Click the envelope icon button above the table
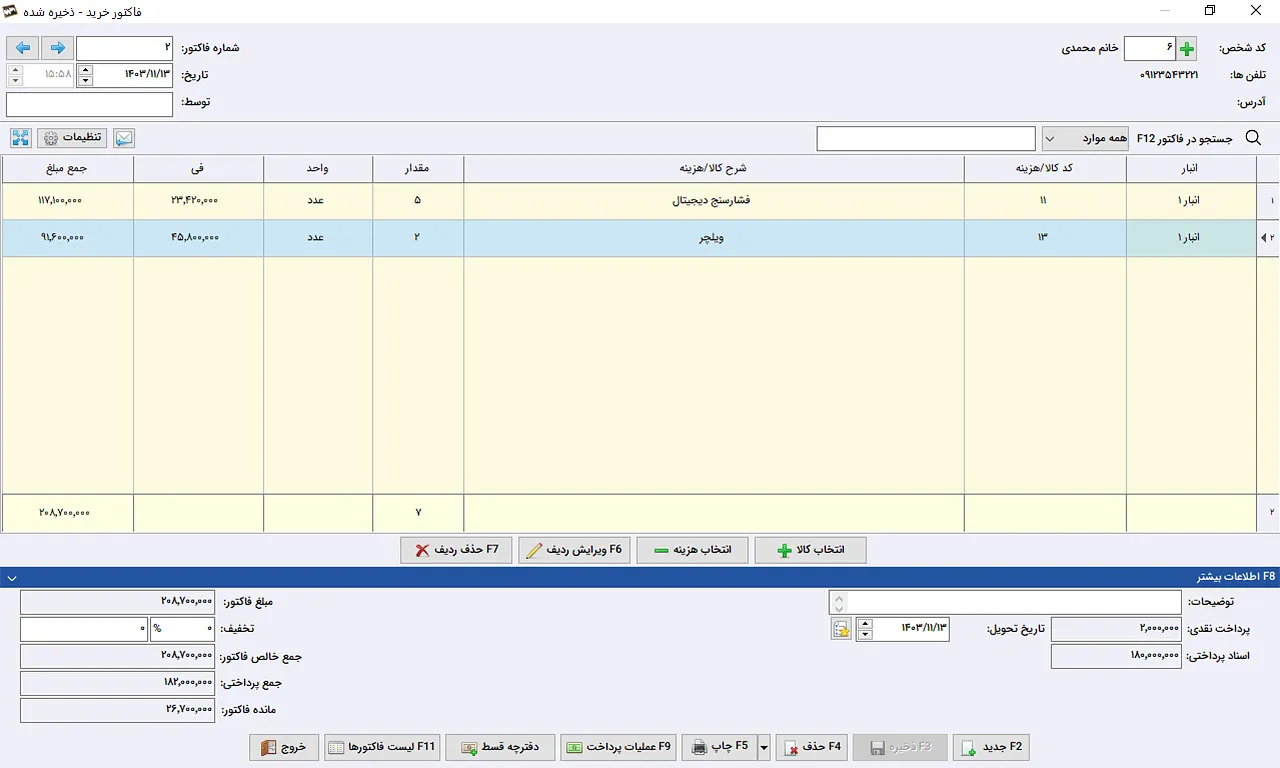 124,138
